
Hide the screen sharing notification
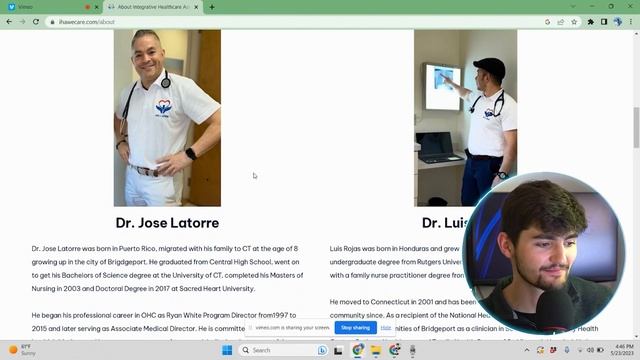coord(386,328)
